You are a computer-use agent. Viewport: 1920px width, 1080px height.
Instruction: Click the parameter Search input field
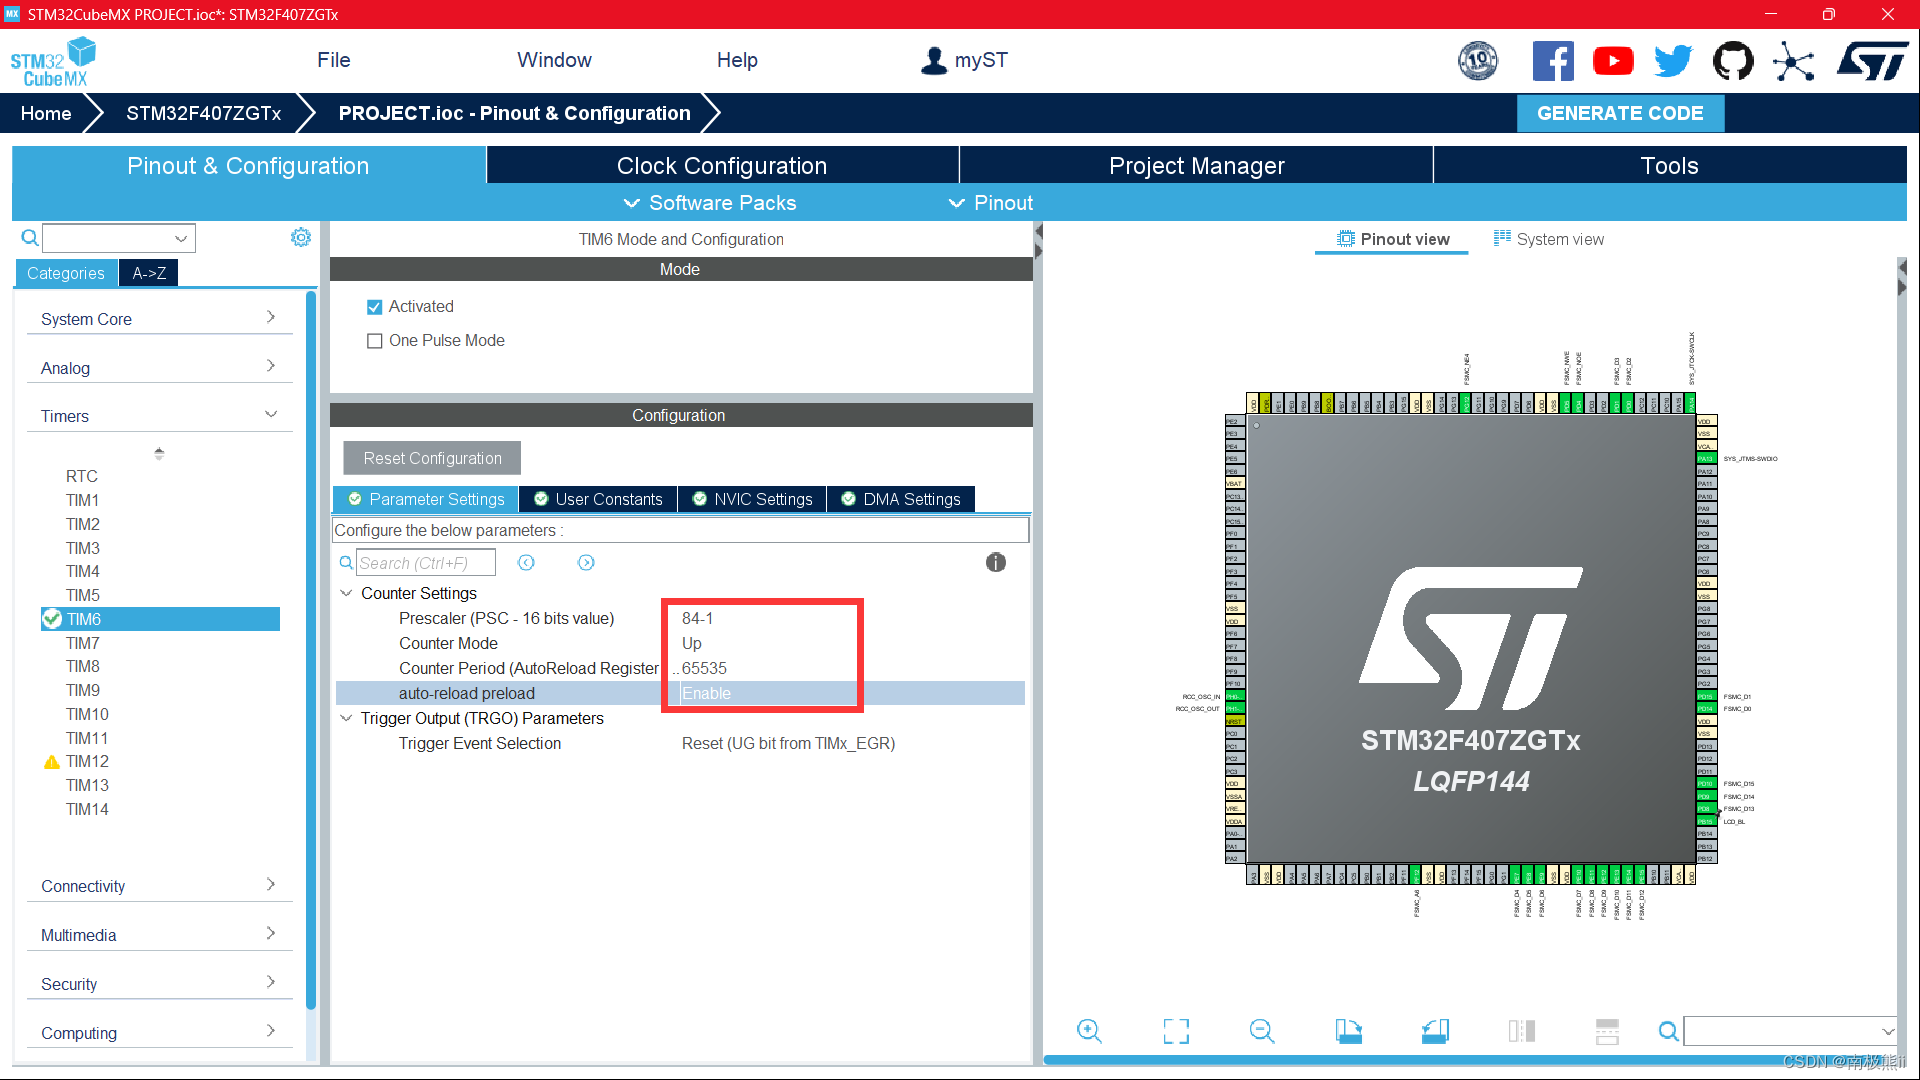(x=425, y=563)
